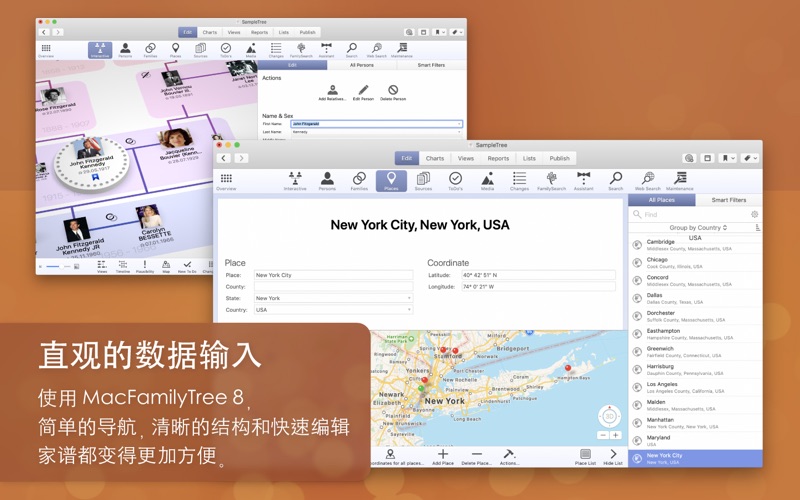Switch to Reports tab in front window
This screenshot has height=500, width=800.
(x=498, y=158)
